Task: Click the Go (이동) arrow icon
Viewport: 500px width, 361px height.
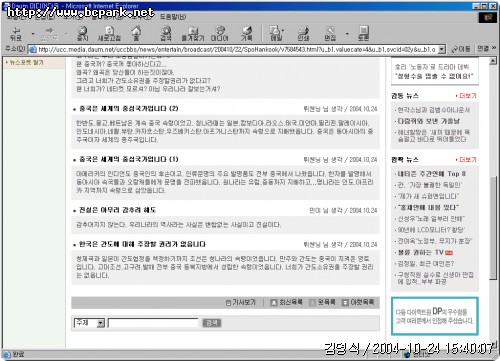Action: pos(455,49)
